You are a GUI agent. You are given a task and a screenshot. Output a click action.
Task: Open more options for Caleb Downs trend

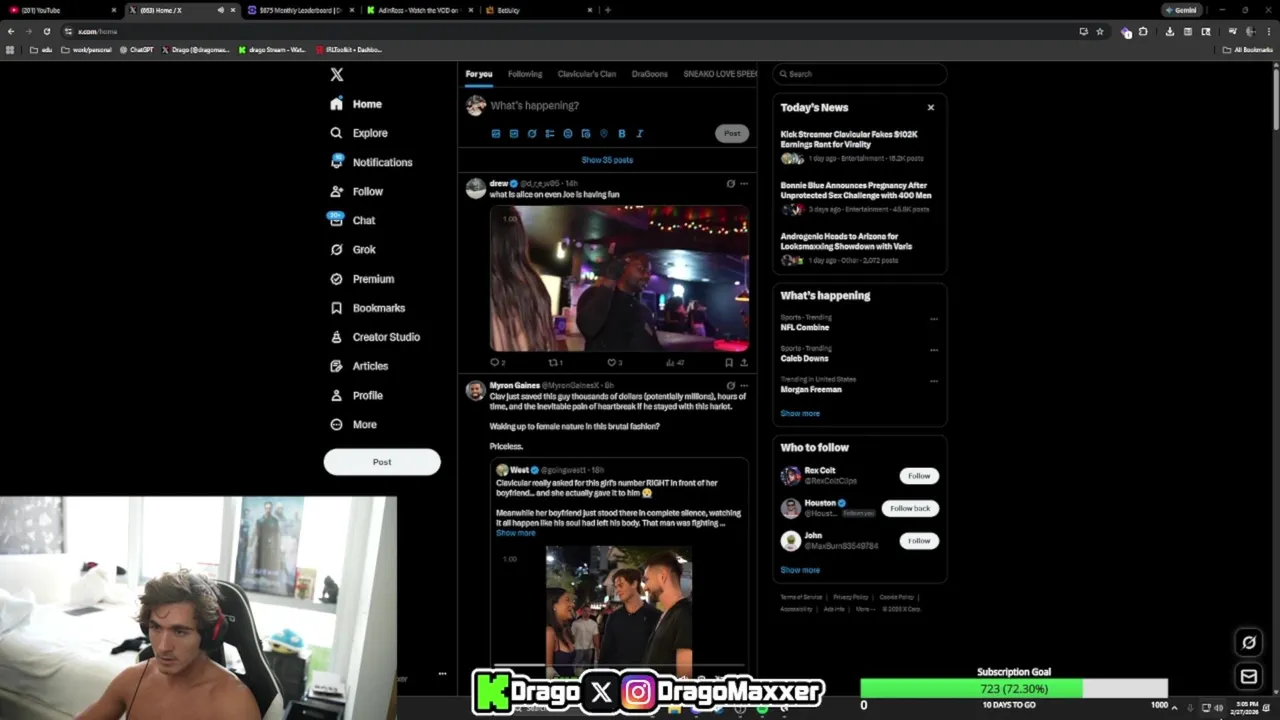click(934, 350)
